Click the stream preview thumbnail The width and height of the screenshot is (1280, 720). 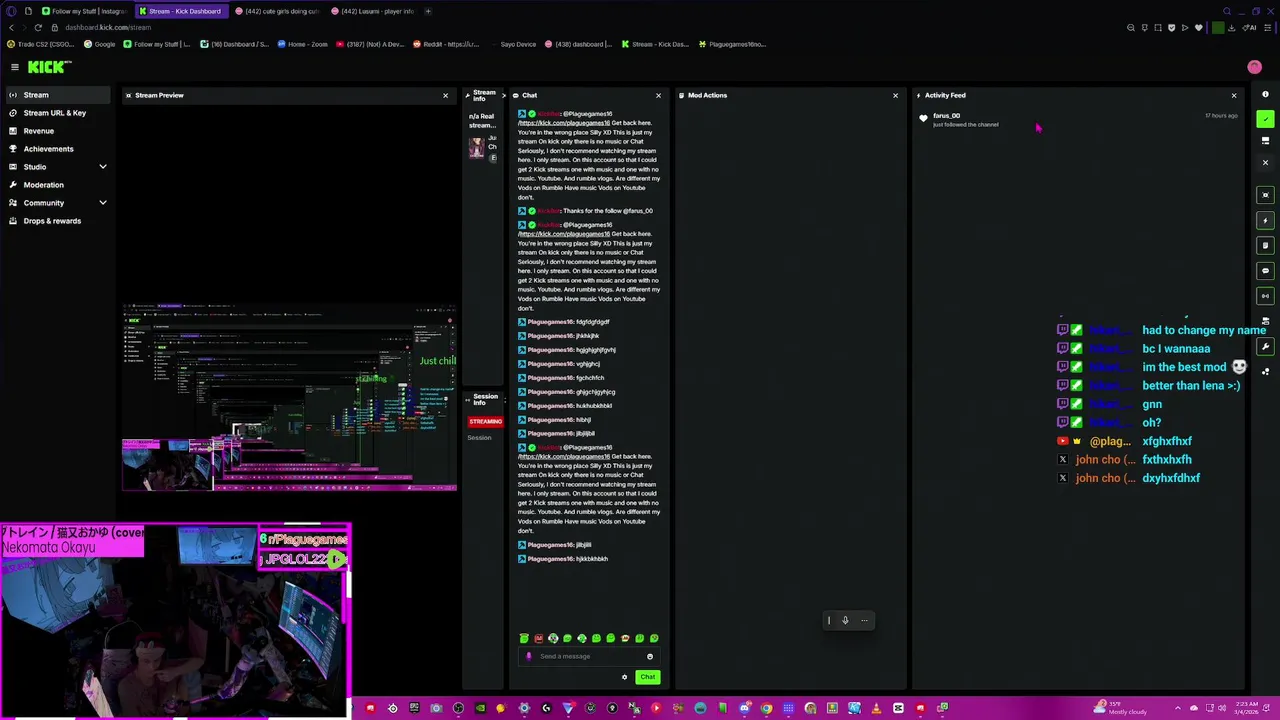[290, 398]
